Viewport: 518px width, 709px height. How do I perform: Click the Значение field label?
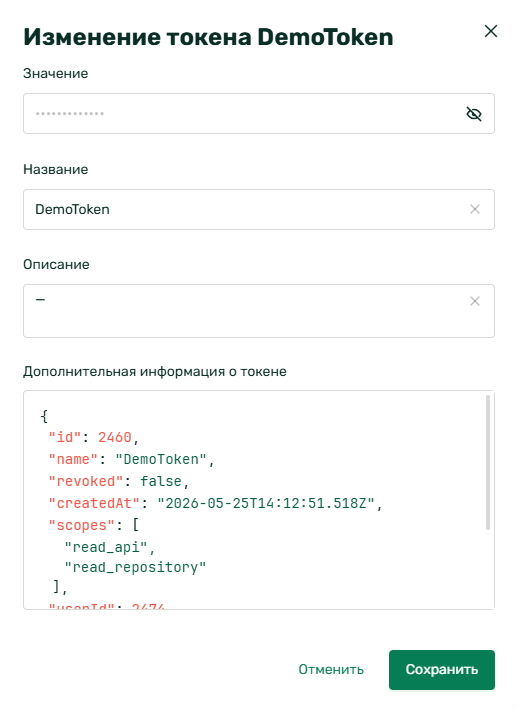point(56,73)
